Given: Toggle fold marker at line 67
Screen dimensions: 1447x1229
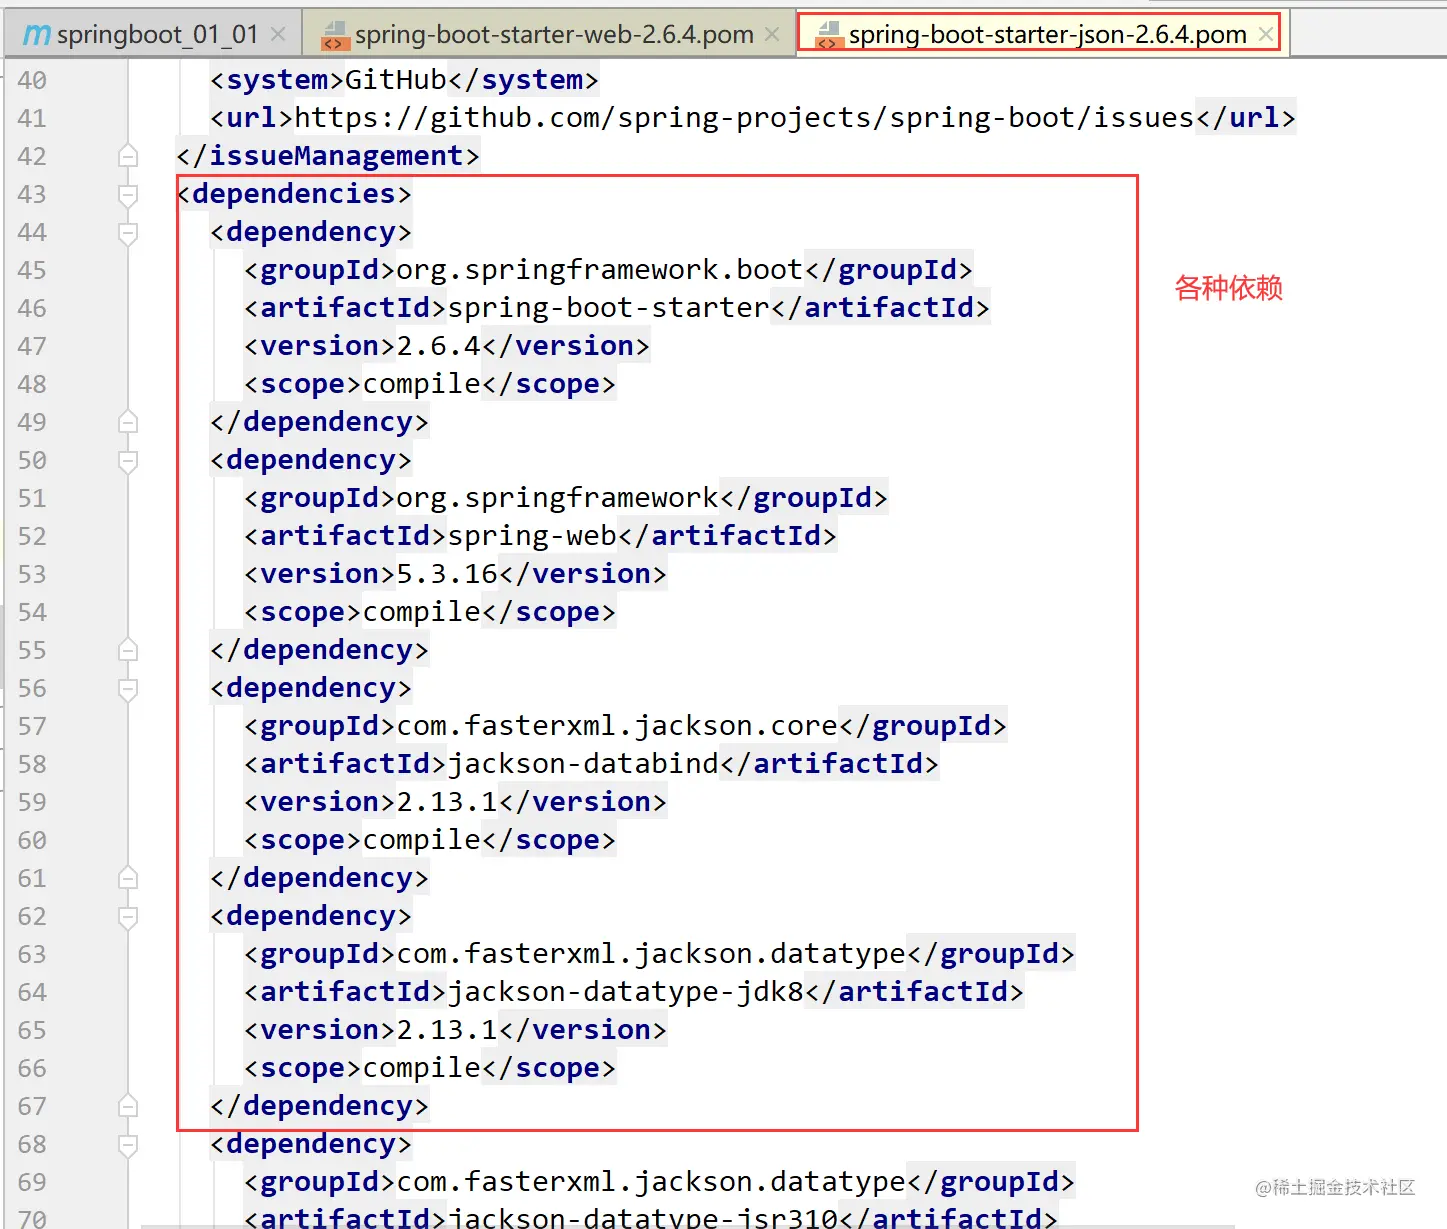Looking at the screenshot, I should tap(128, 1106).
